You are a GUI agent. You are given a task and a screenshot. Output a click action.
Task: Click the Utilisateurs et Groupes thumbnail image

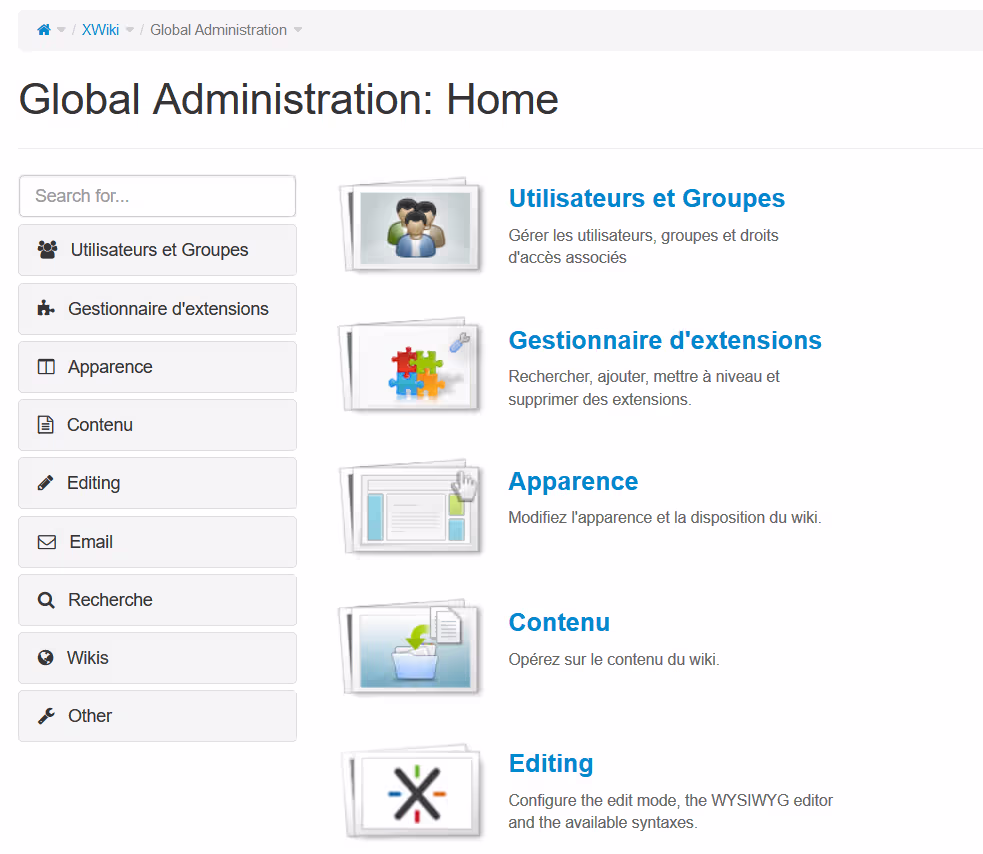(x=413, y=227)
